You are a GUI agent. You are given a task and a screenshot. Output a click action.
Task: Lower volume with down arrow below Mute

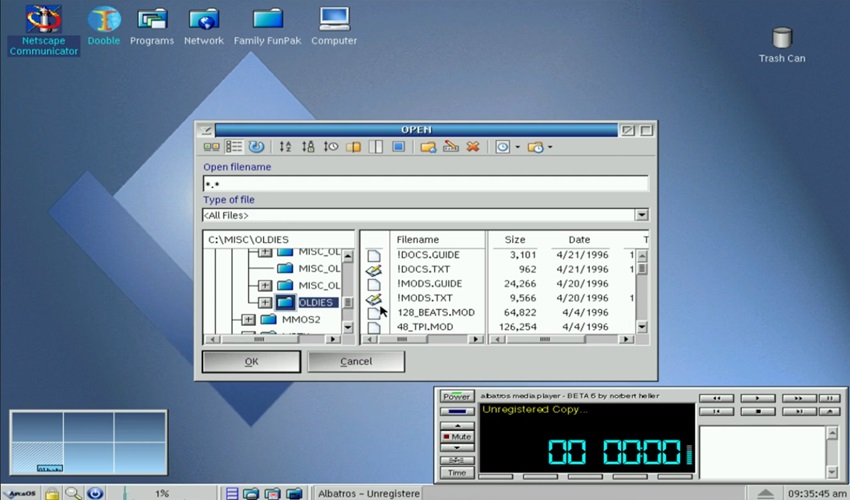point(457,447)
